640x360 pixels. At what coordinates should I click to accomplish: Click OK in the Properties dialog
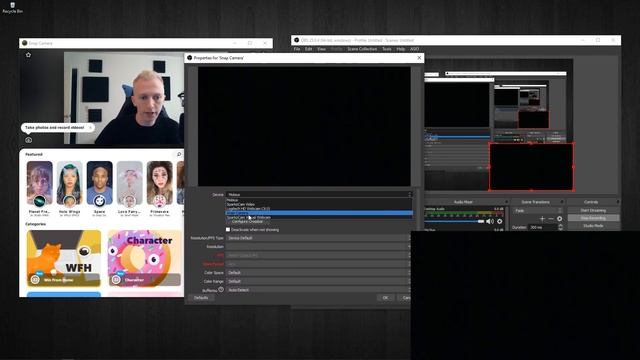pos(385,298)
